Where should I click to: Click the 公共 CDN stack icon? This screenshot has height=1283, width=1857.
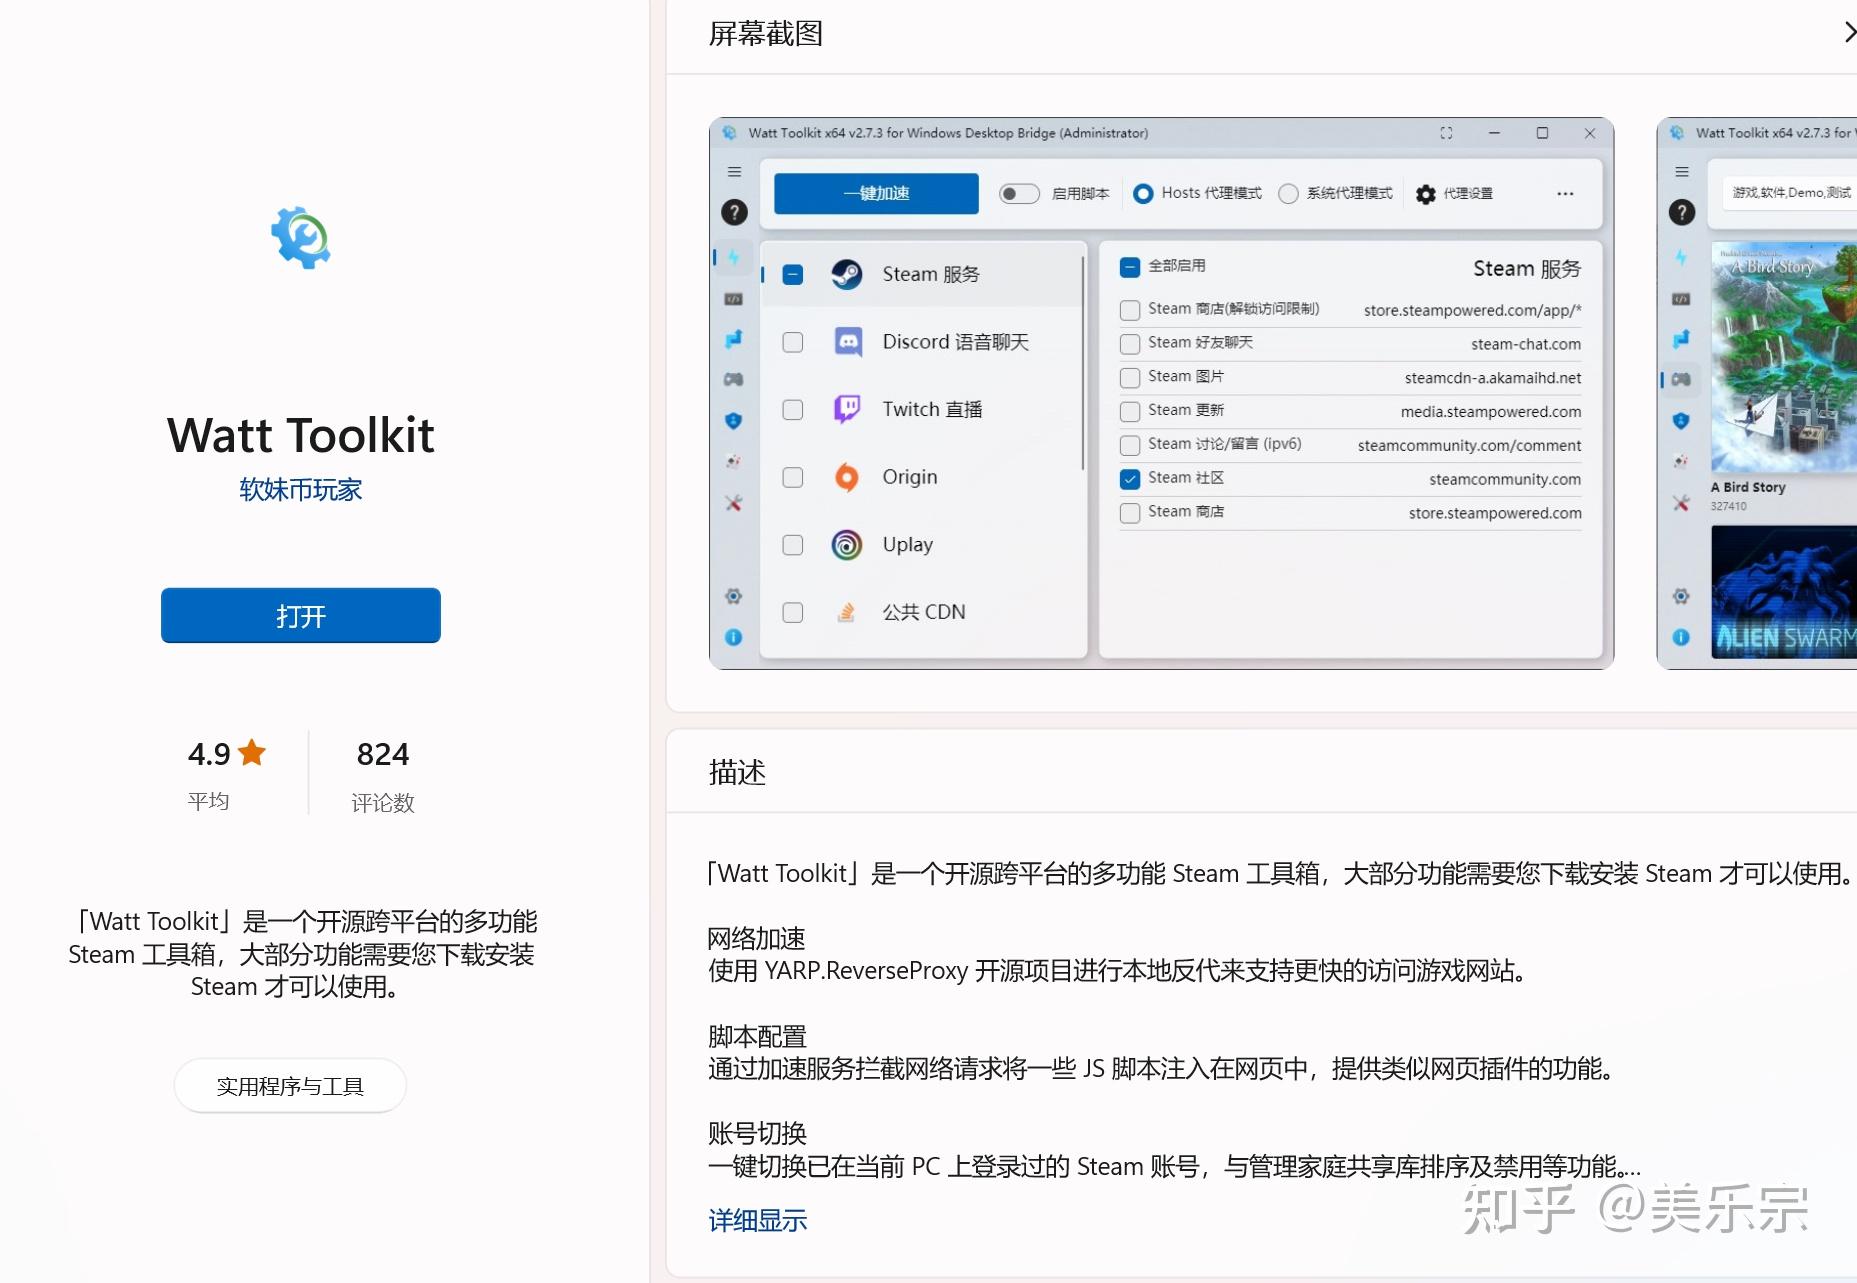[847, 612]
